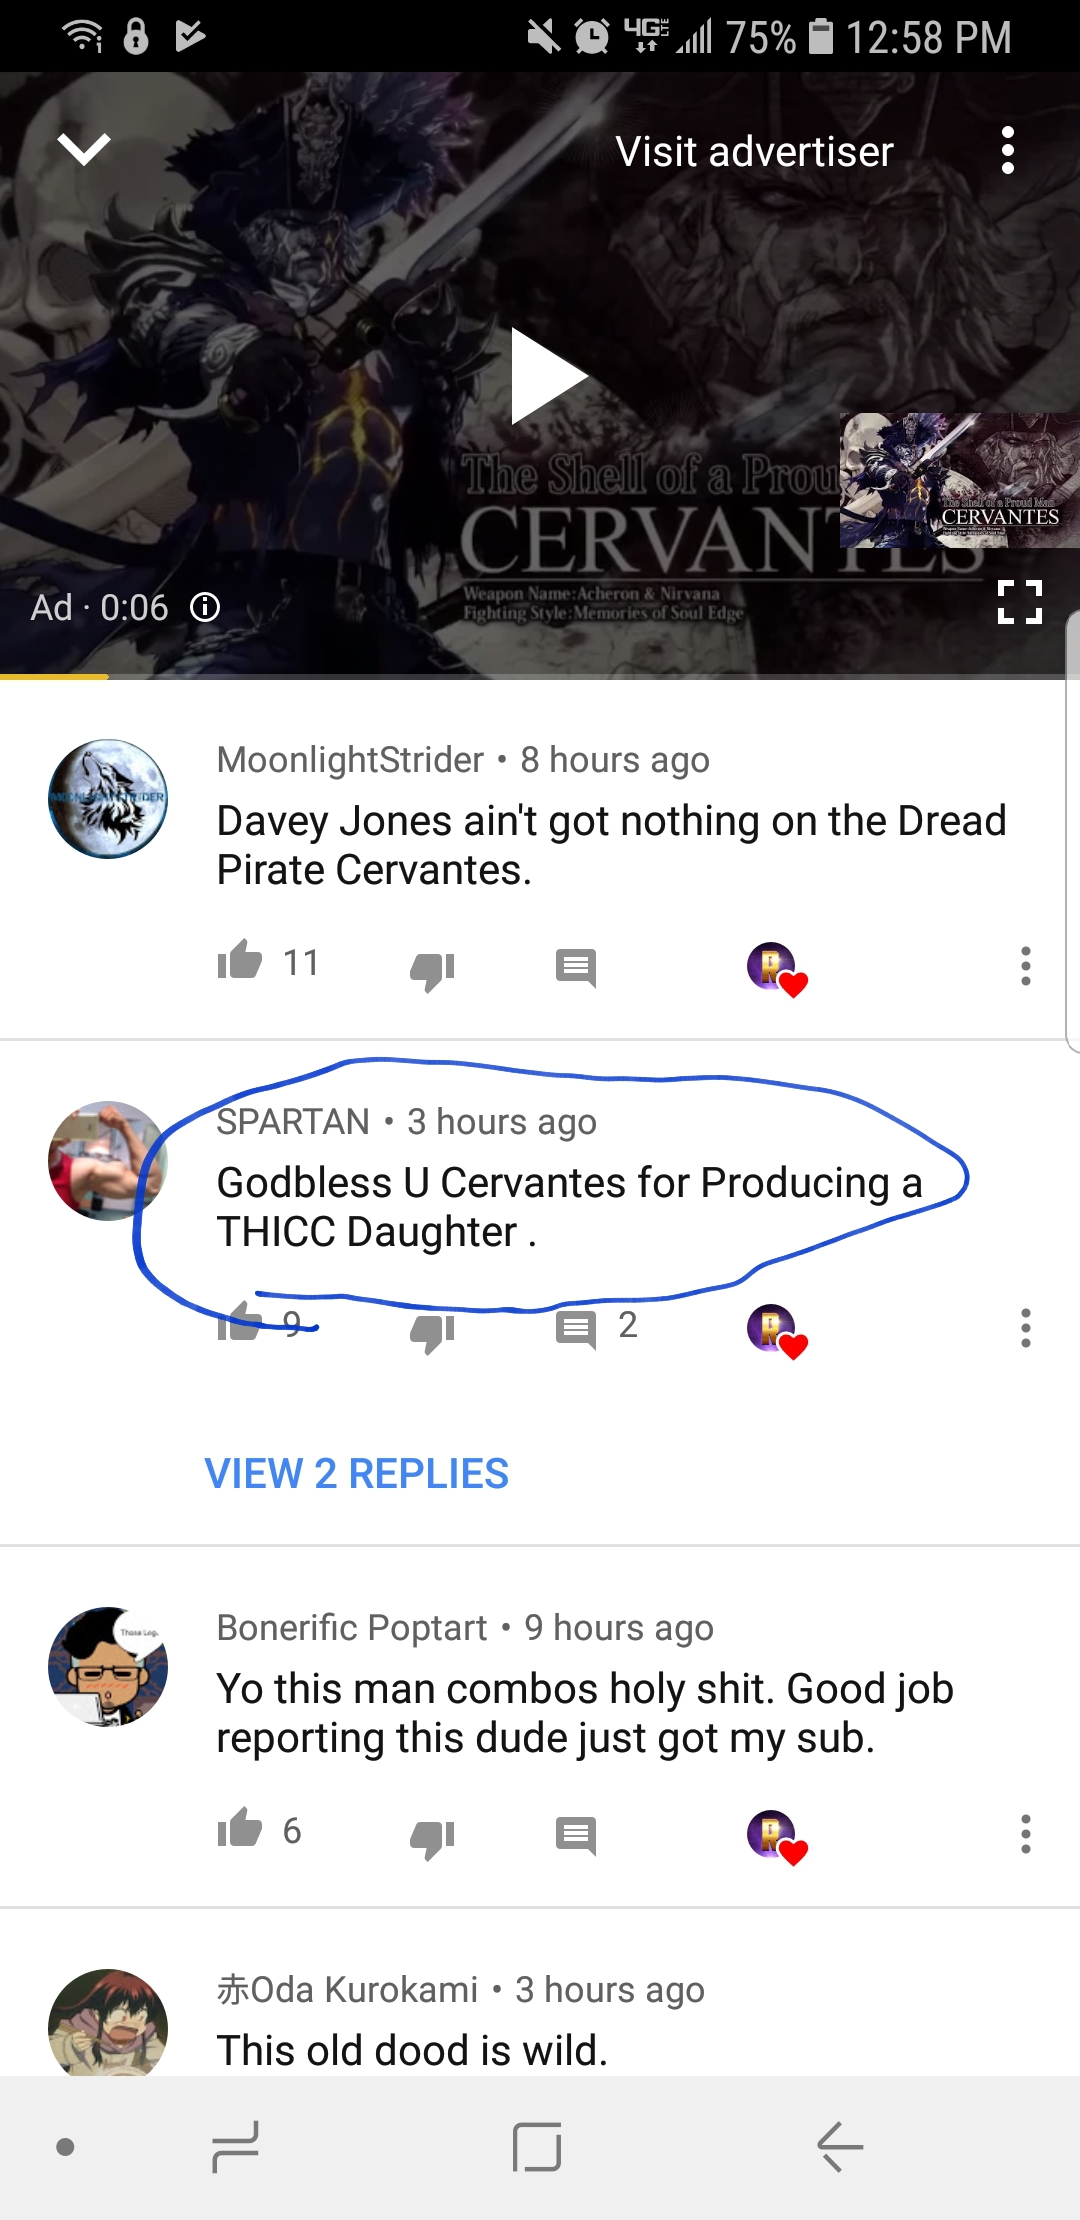The image size is (1080, 2220).
Task: Open options menu for MoonlightStrider's comment
Action: (1025, 966)
